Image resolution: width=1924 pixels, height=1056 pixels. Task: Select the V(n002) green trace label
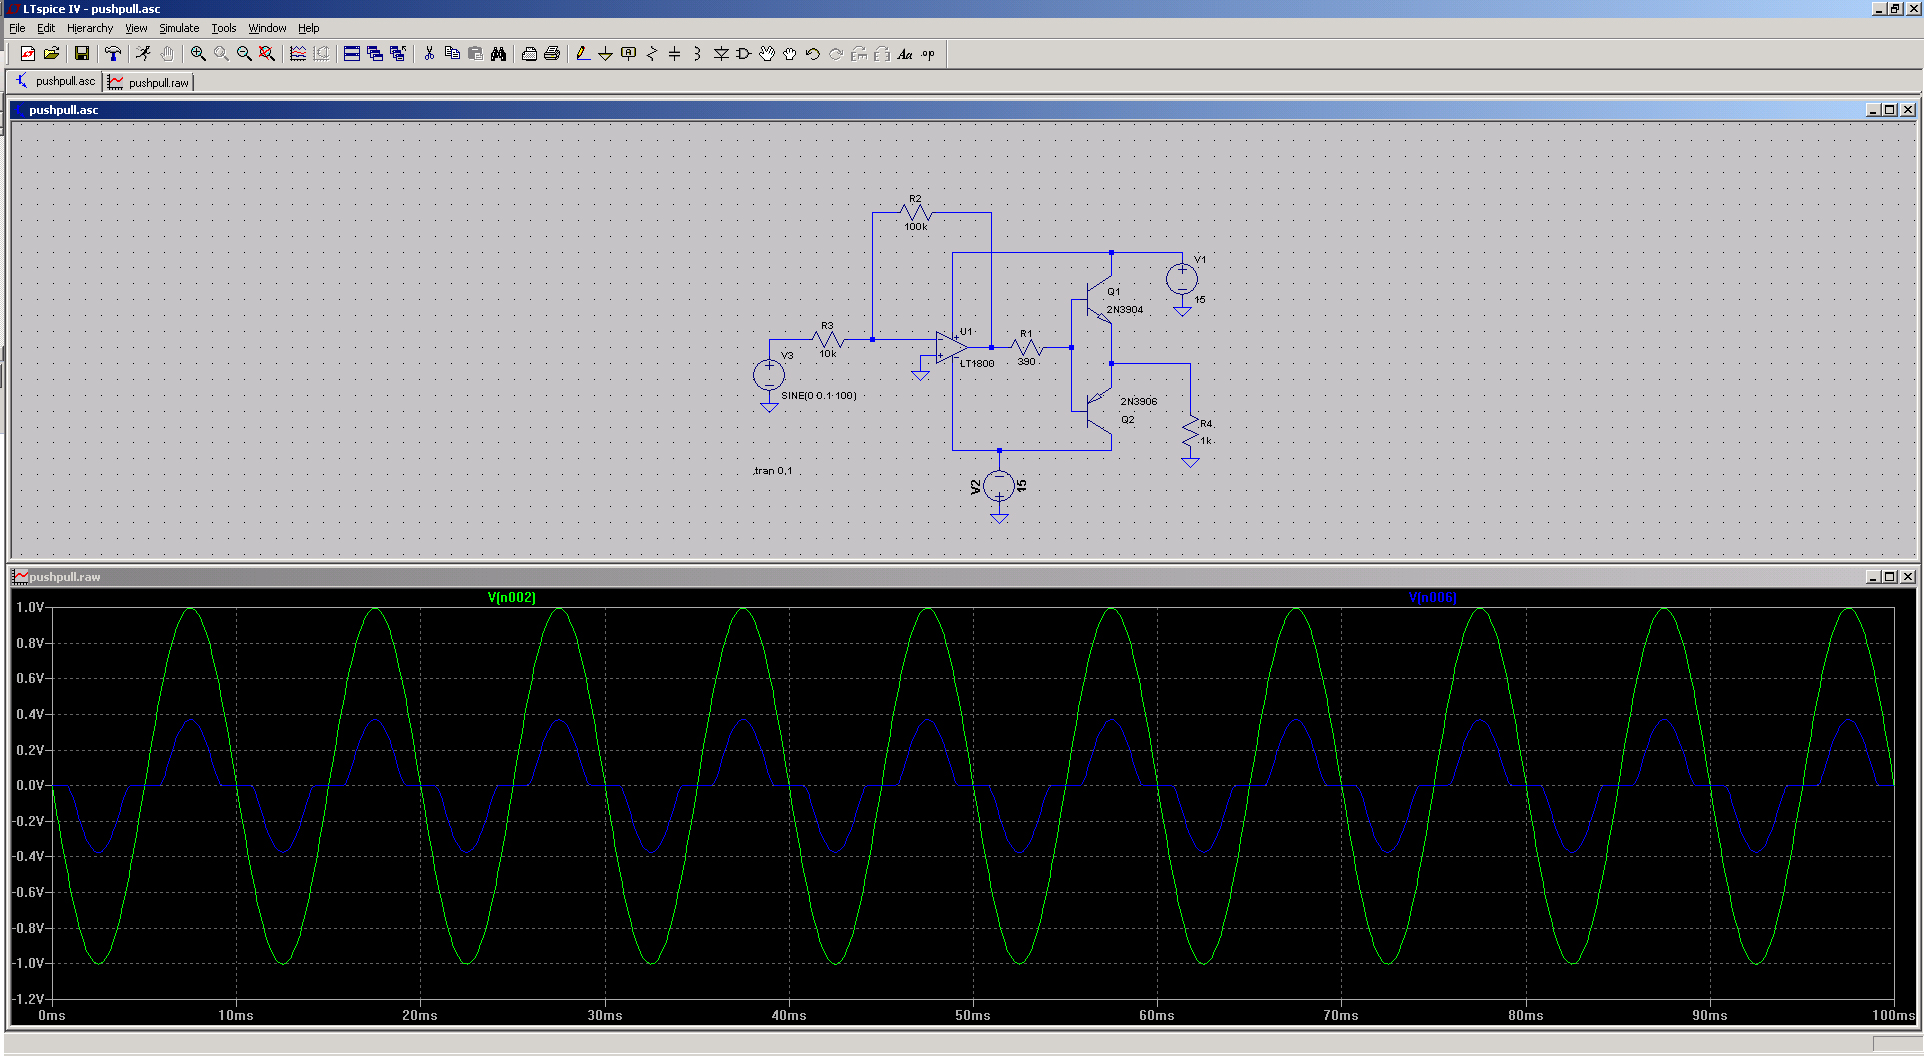click(x=512, y=597)
